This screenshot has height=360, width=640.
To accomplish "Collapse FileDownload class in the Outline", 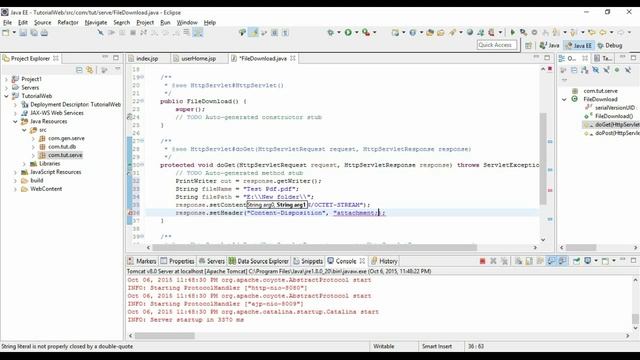I will [x=564, y=99].
